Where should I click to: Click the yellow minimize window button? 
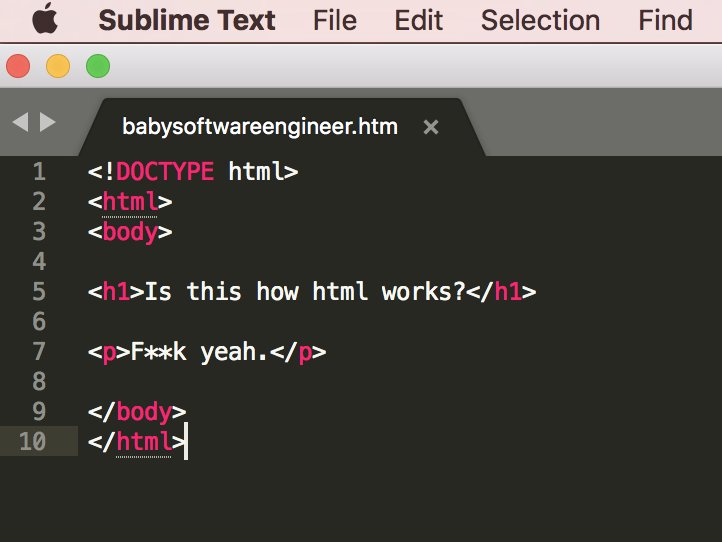(x=58, y=66)
